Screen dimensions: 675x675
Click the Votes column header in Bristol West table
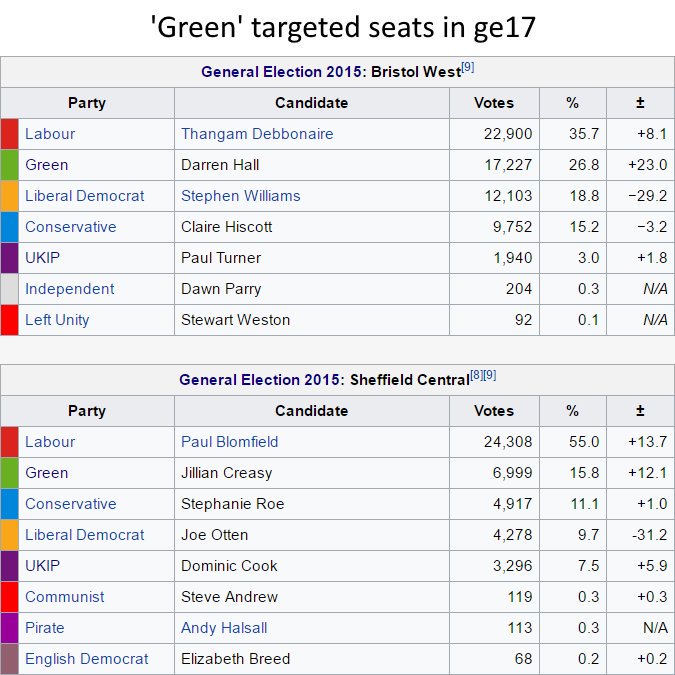[494, 103]
